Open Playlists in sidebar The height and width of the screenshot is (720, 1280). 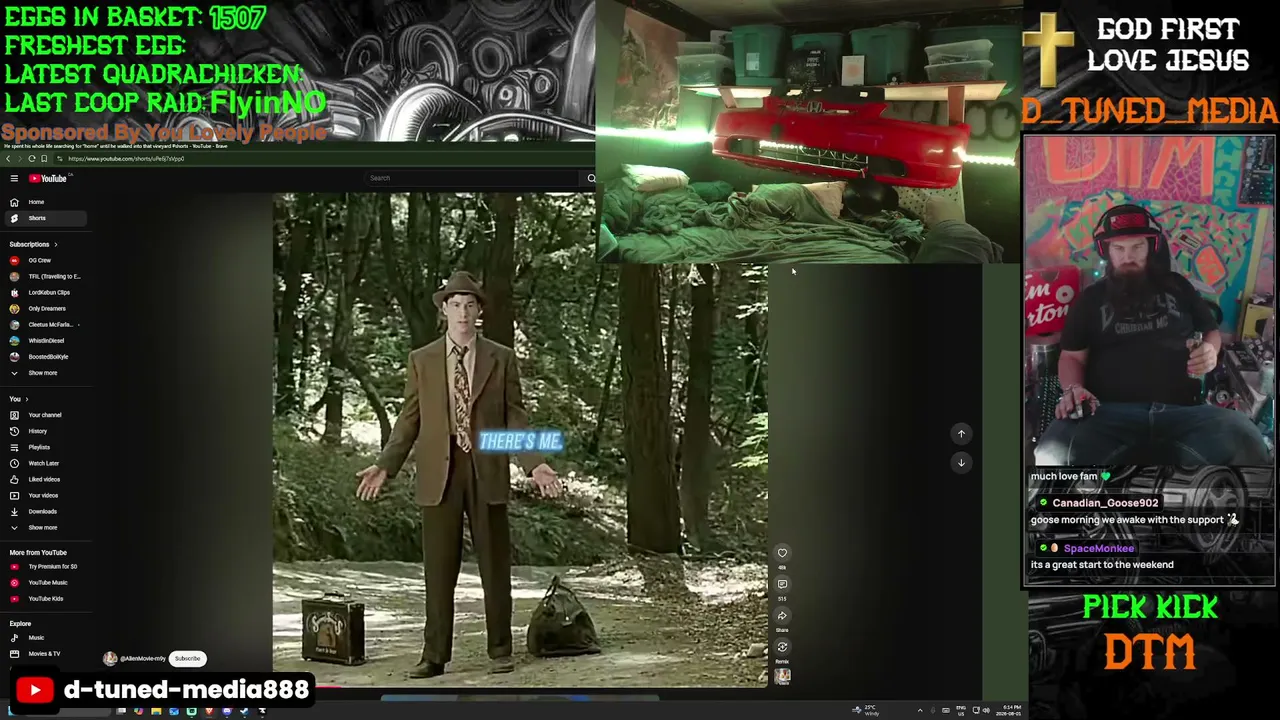[46, 447]
